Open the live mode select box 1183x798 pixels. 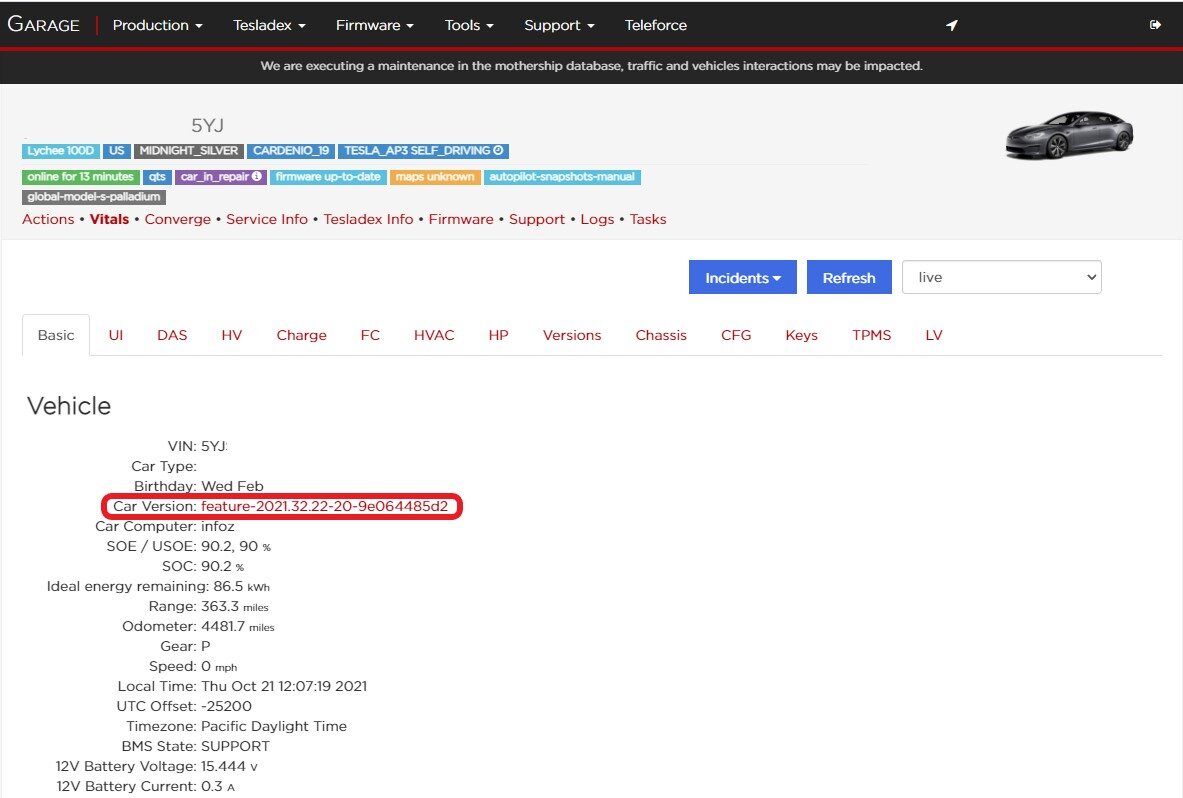[1001, 277]
